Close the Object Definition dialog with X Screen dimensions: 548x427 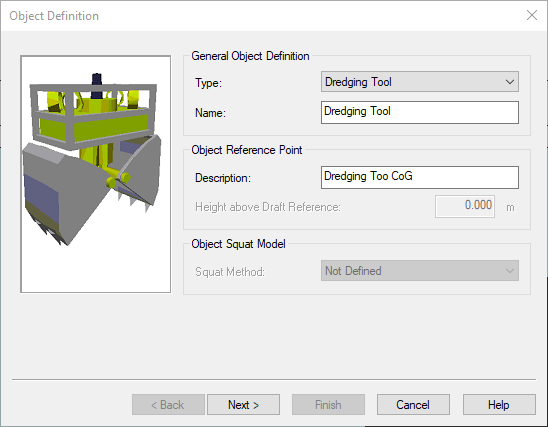(532, 15)
